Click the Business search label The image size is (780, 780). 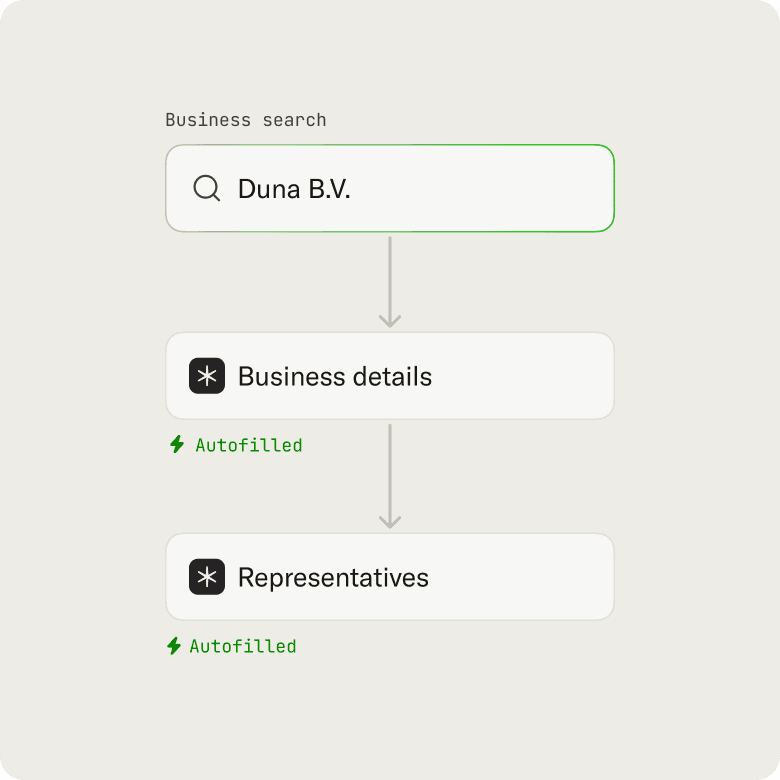point(246,120)
